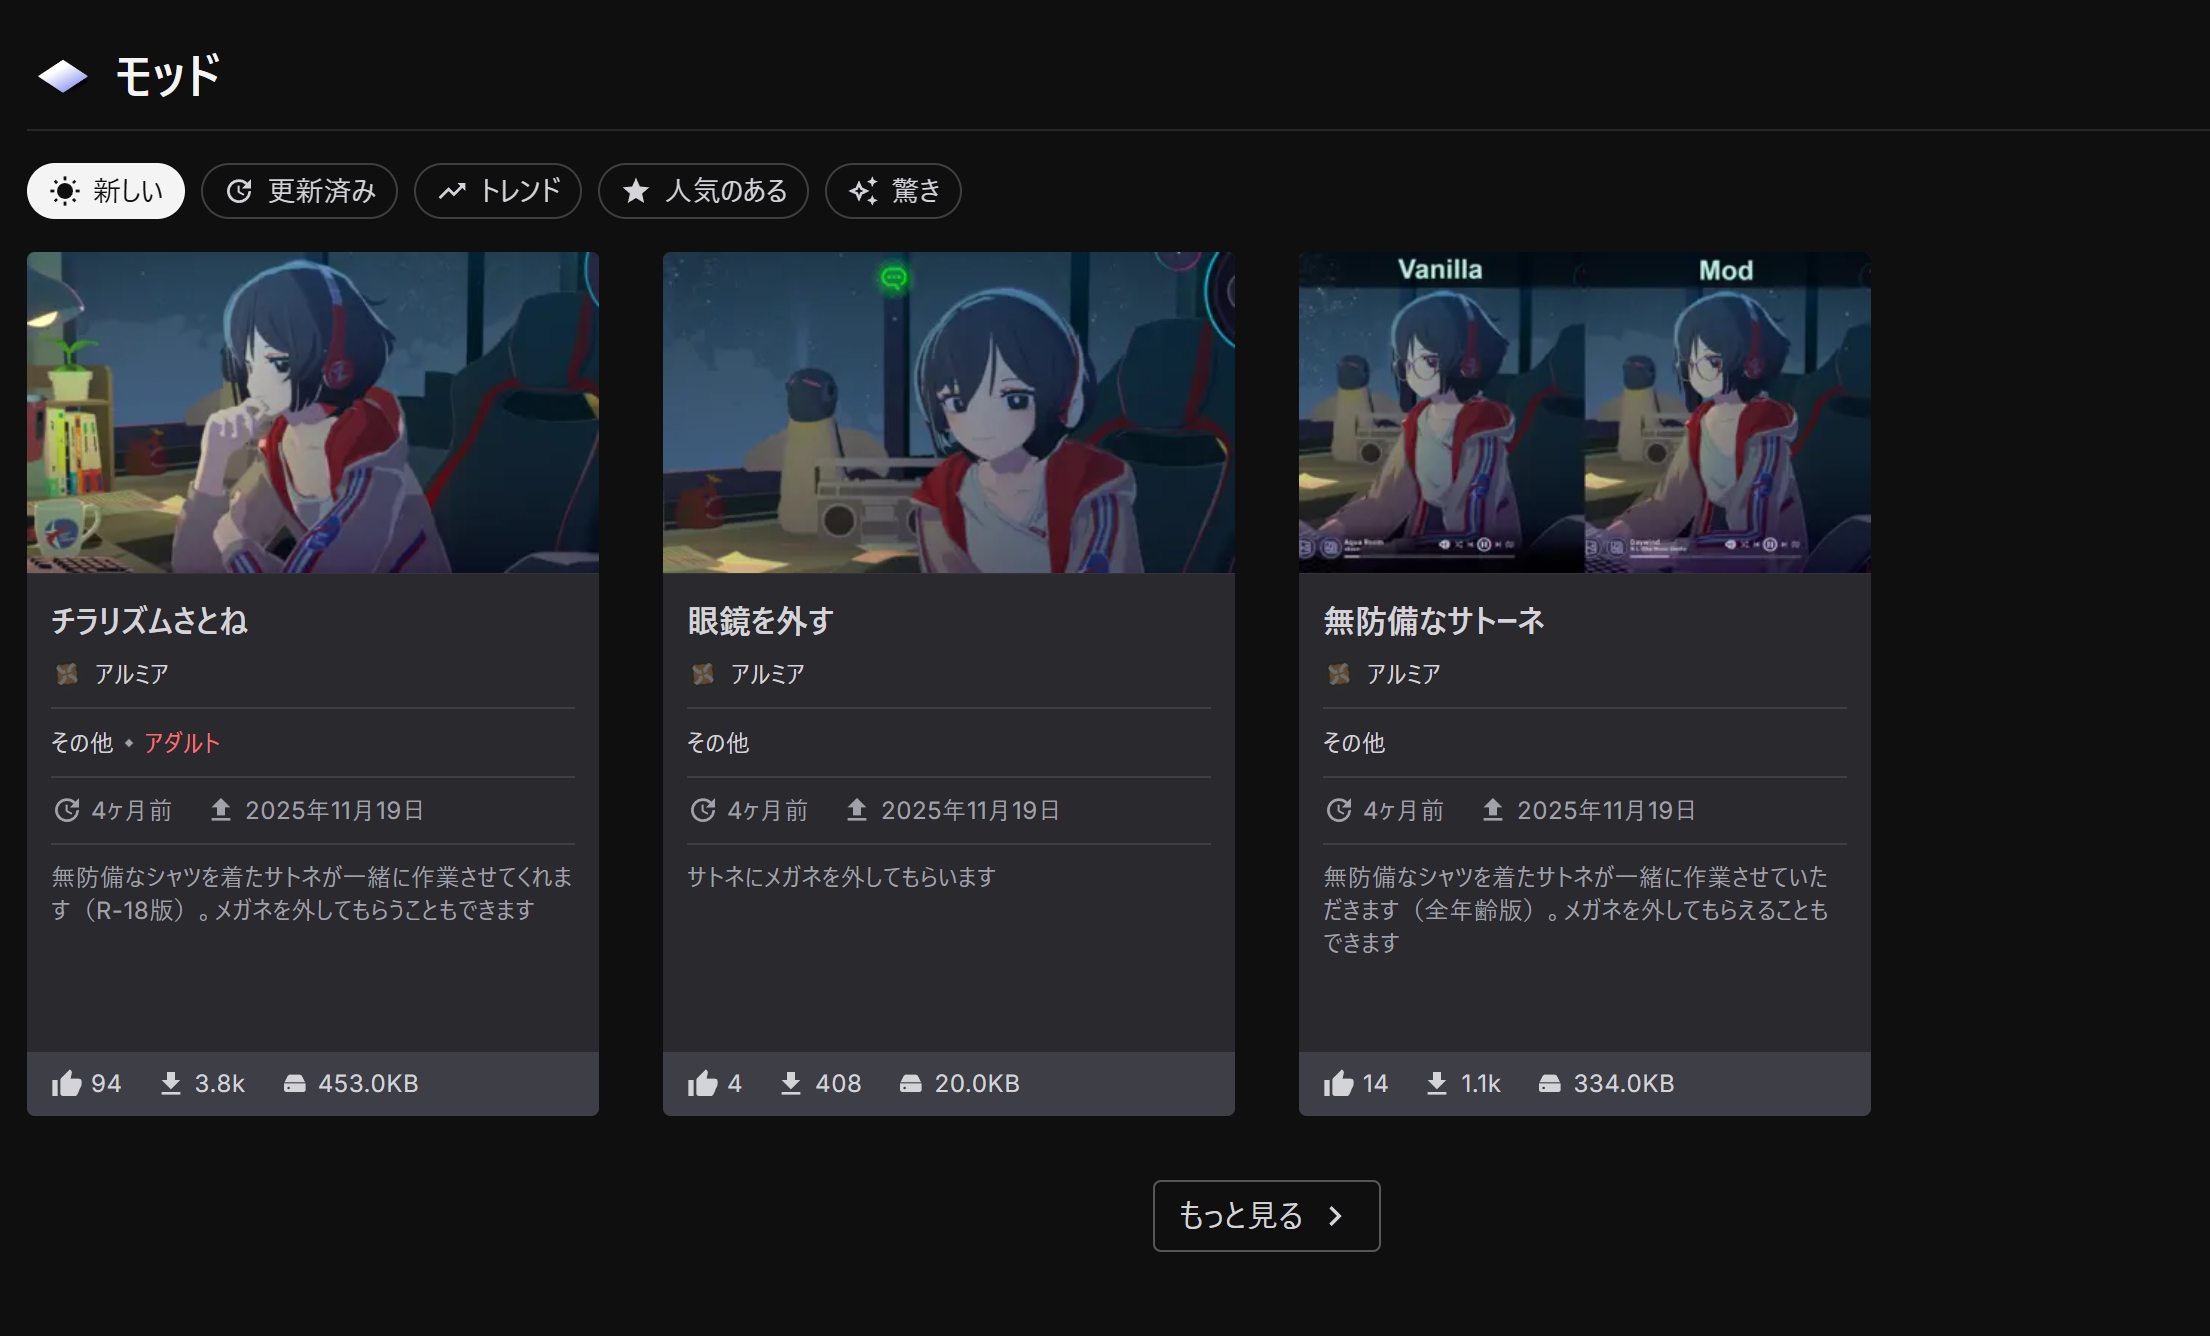This screenshot has width=2210, height=1336.
Task: Click the download icon showing 3.8k
Action: tap(171, 1083)
